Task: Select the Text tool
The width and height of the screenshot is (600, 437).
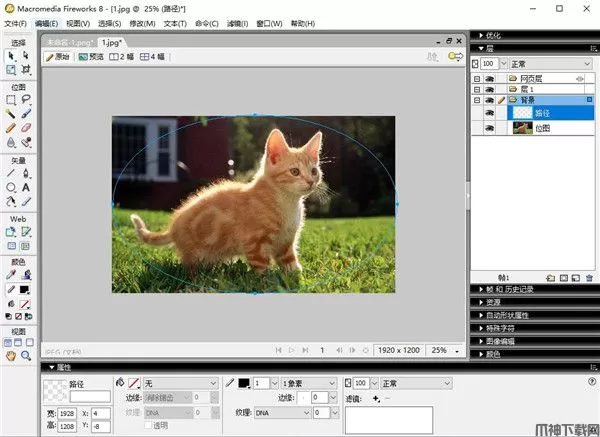Action: point(26,187)
